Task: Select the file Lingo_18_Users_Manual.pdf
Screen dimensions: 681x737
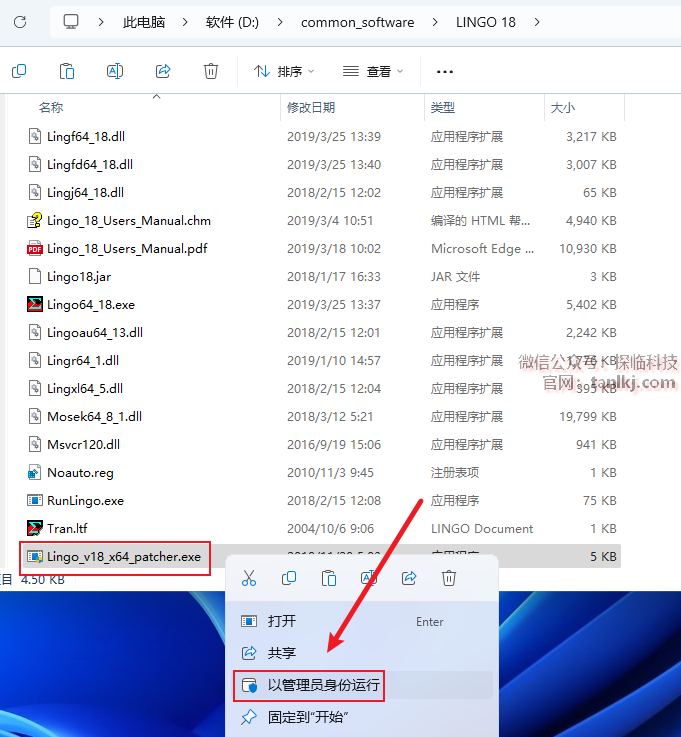Action: click(127, 249)
